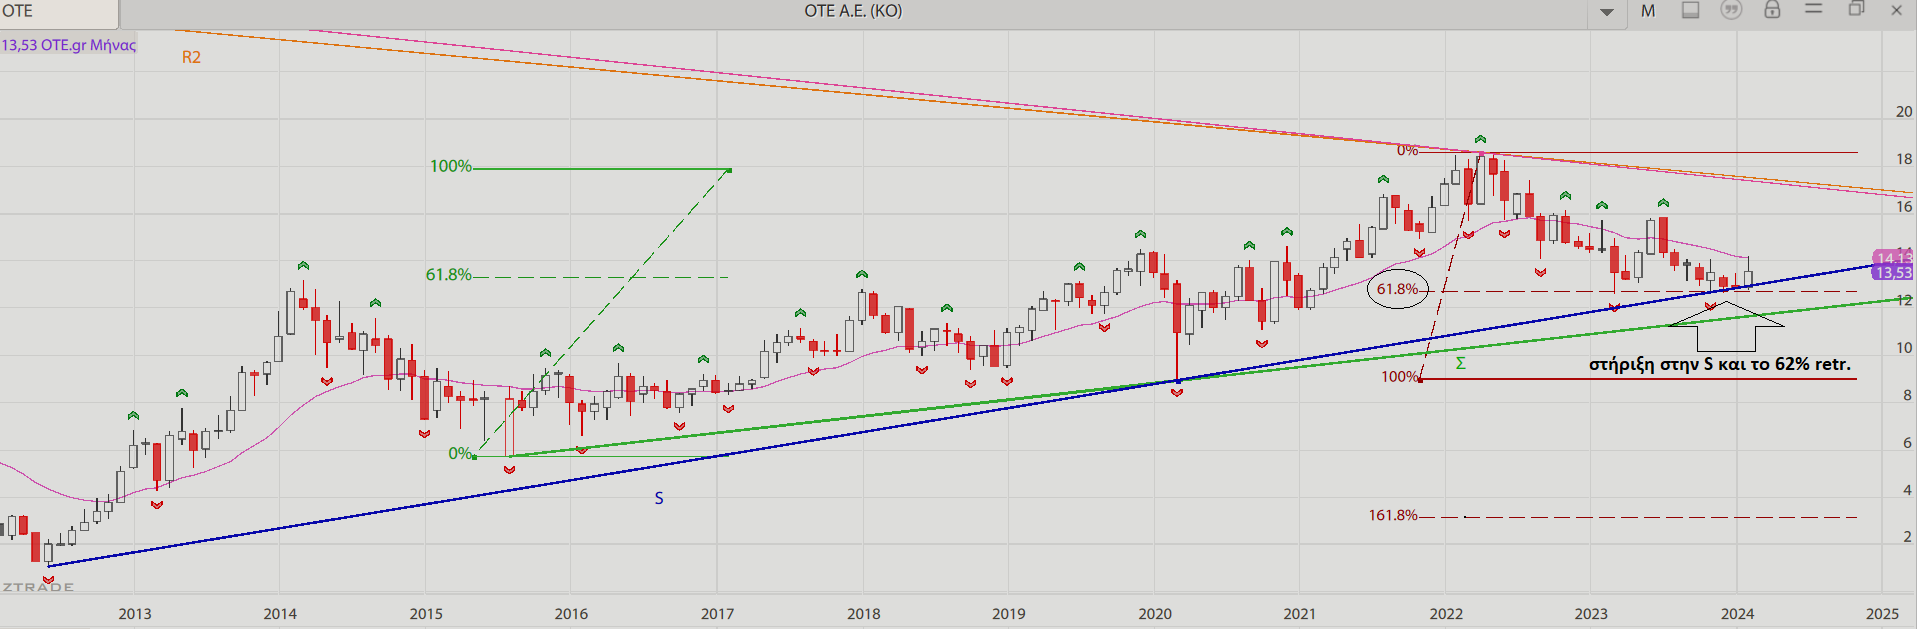Select the green Σ label
Screen dimensions: 1917x629
coord(1461,363)
